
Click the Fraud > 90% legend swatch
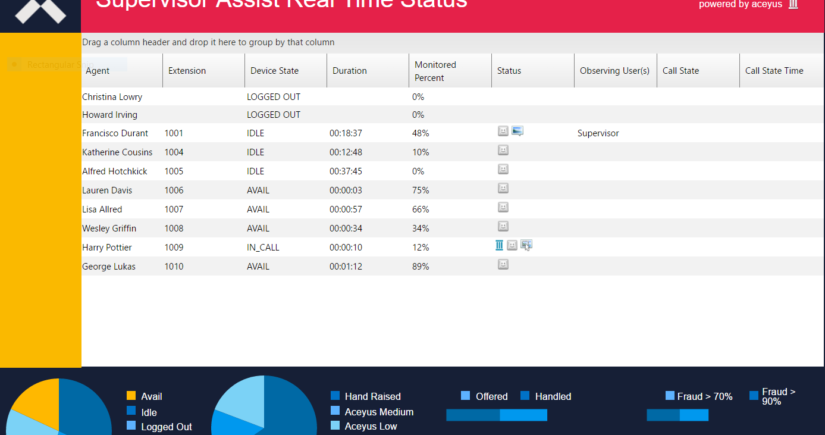pos(753,396)
